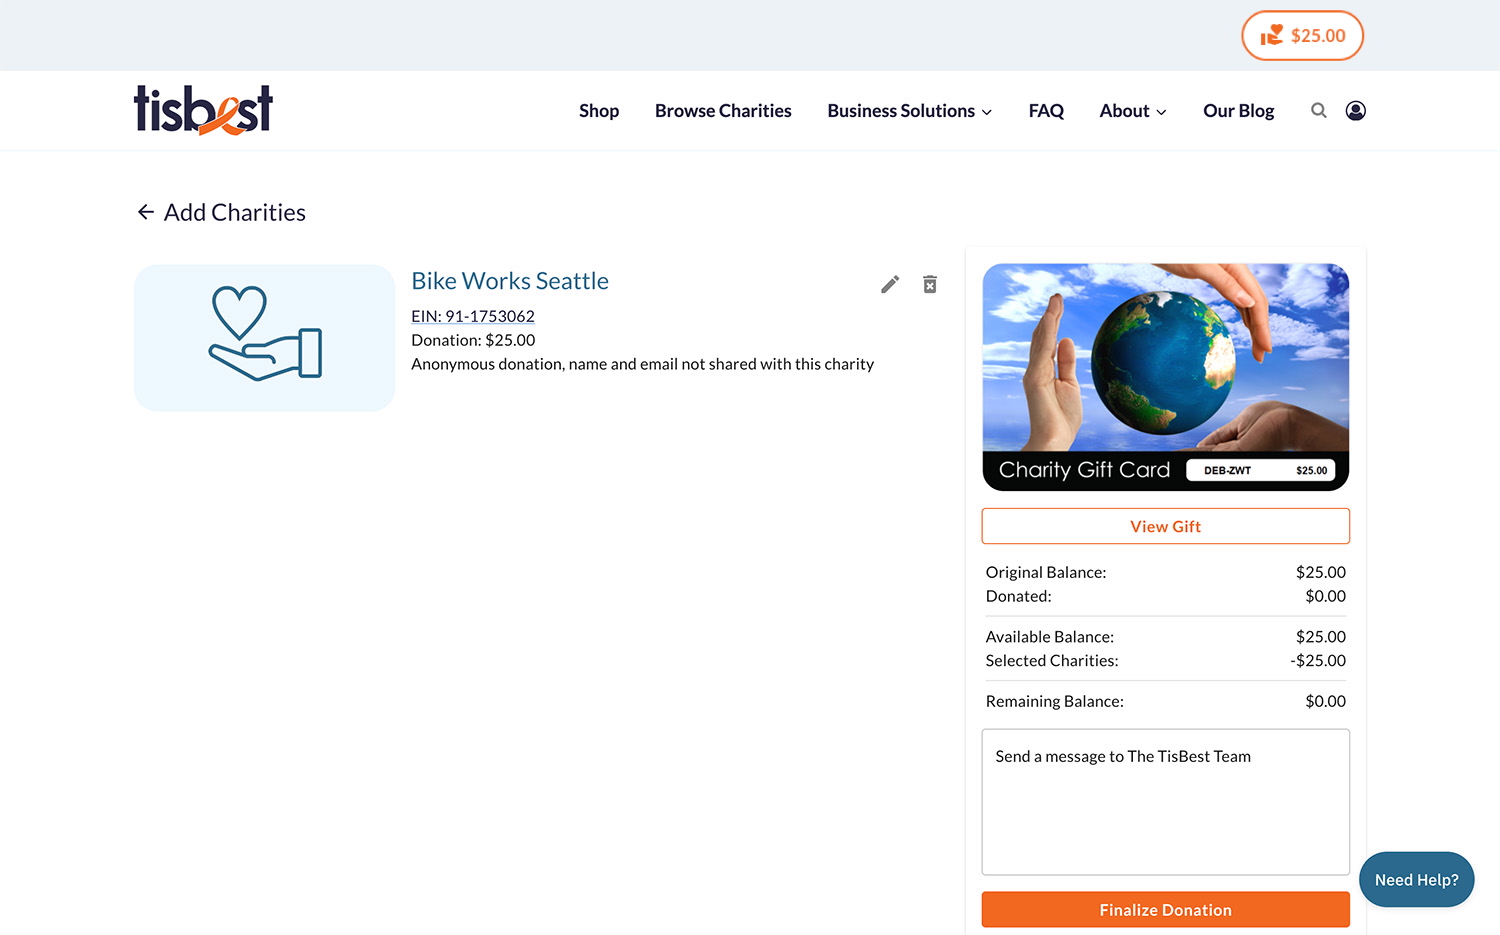Click the TisBest logo
Screen dimensions: 1500x935
(203, 110)
